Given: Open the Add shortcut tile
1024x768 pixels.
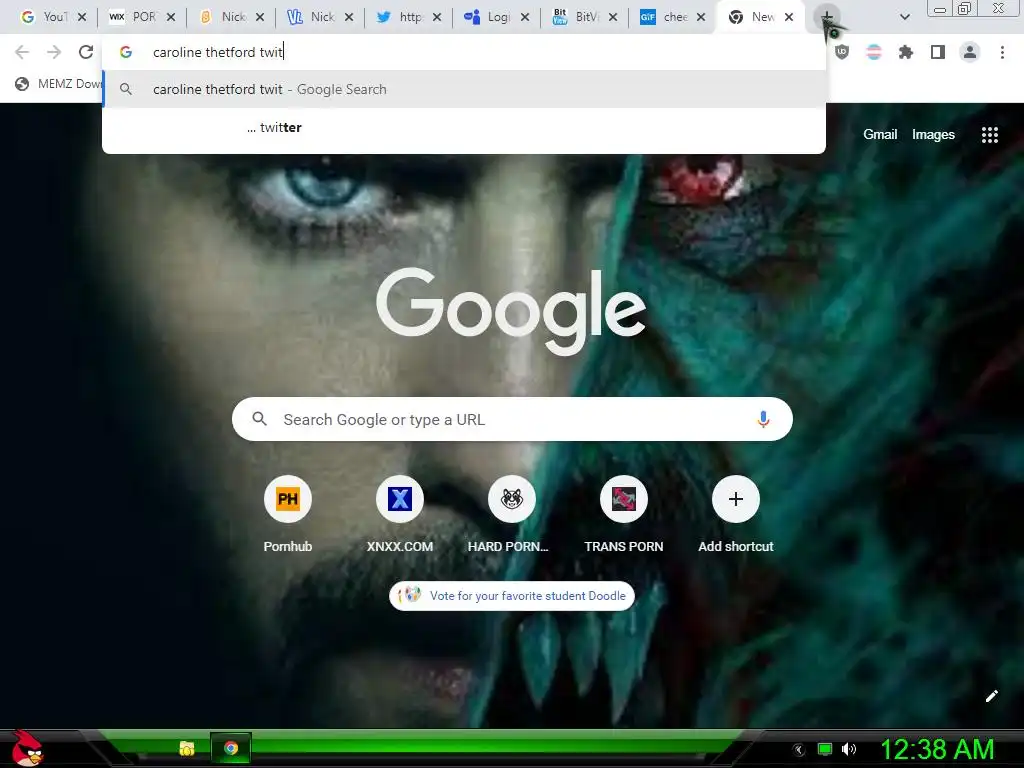Looking at the screenshot, I should pyautogui.click(x=735, y=515).
